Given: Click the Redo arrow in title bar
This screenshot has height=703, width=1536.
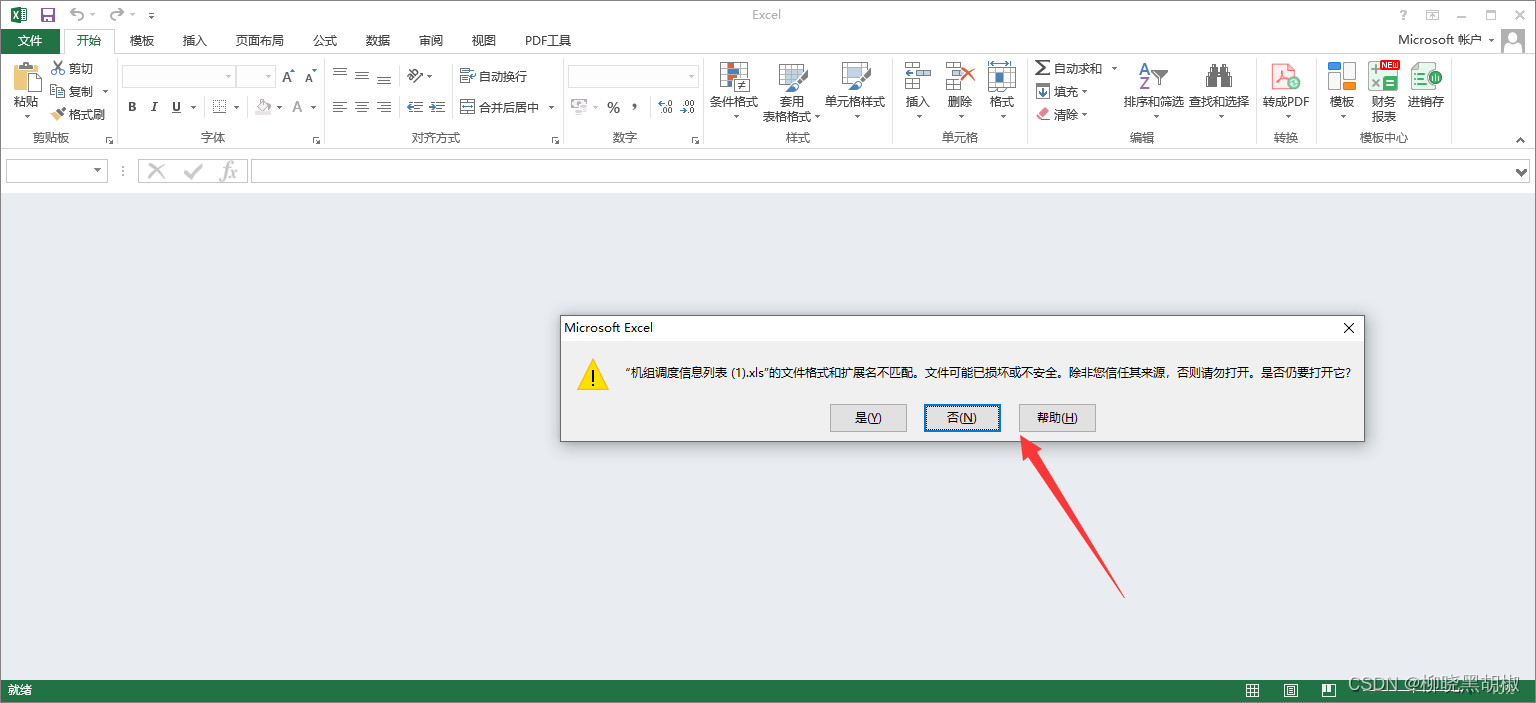Looking at the screenshot, I should tap(117, 15).
